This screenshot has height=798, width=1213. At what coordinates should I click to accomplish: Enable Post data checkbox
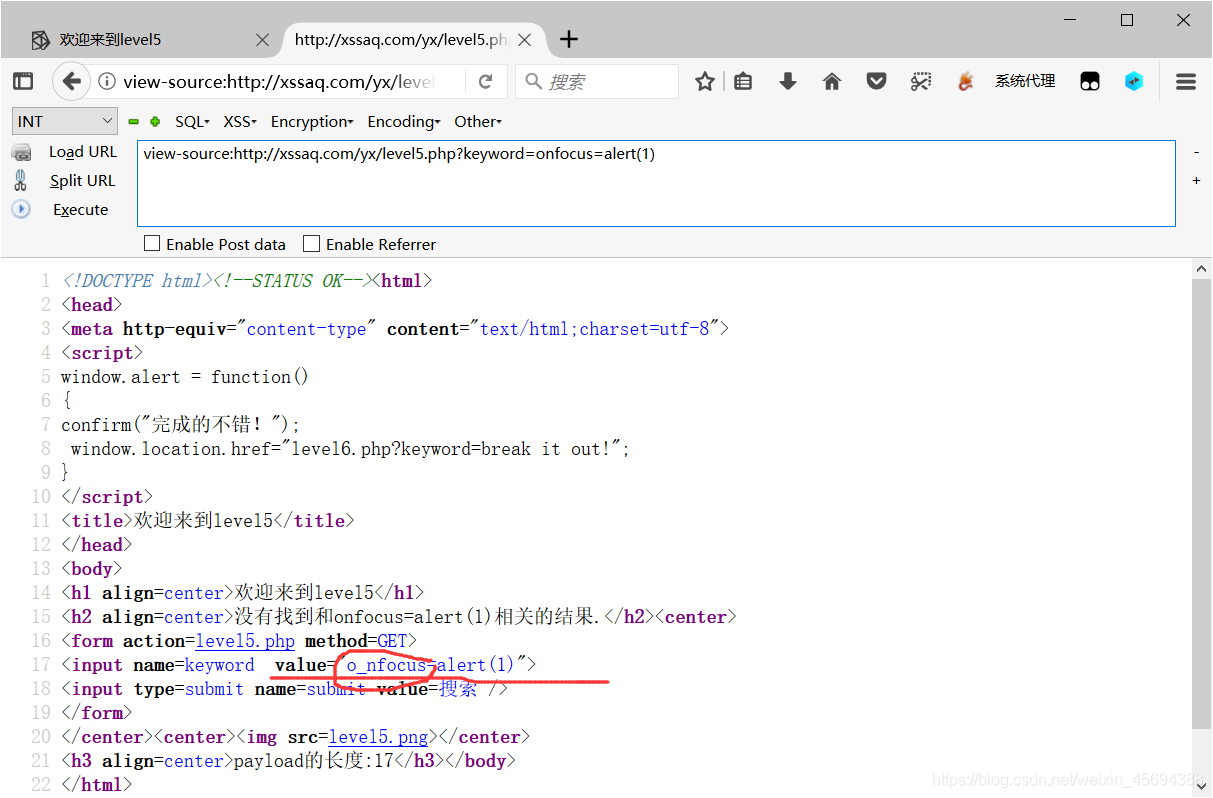click(x=152, y=243)
